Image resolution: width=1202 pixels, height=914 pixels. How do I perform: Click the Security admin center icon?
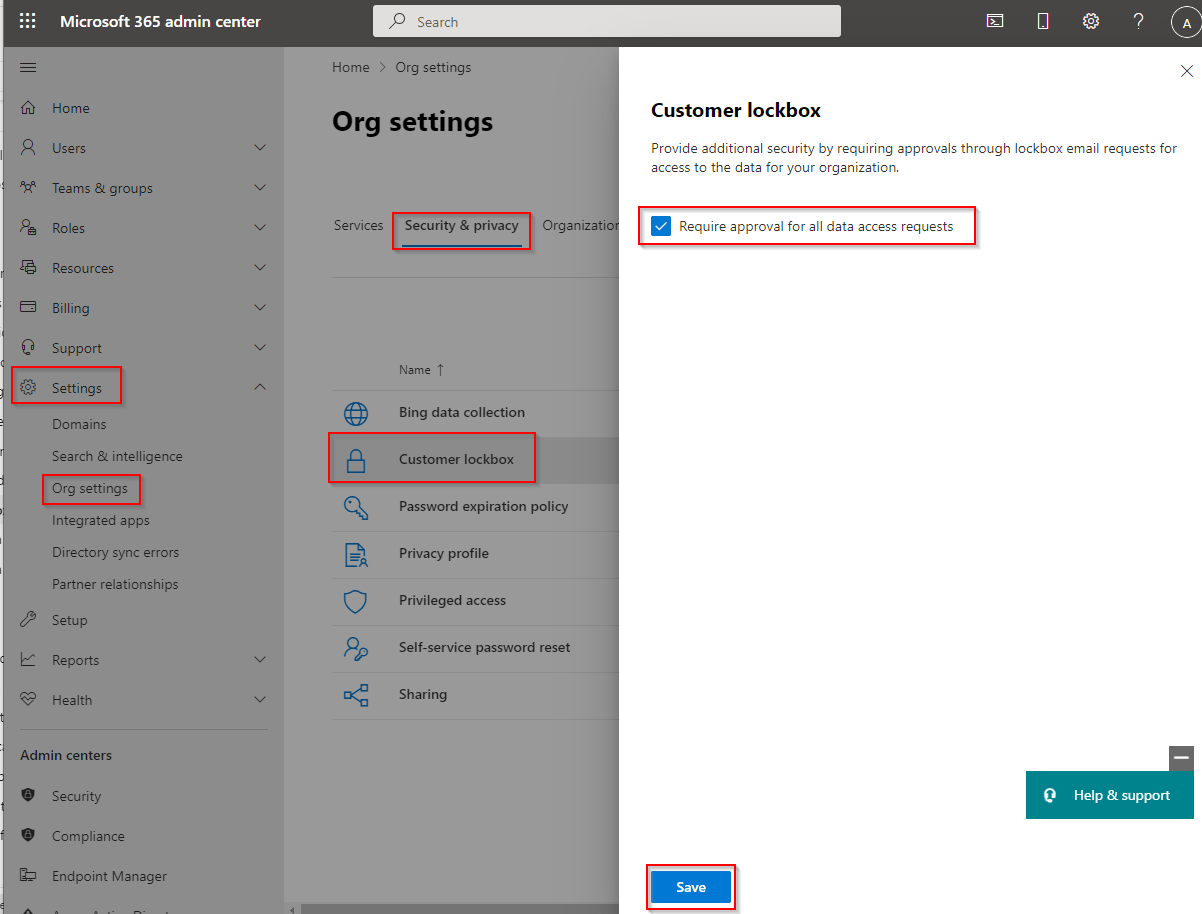click(26, 795)
